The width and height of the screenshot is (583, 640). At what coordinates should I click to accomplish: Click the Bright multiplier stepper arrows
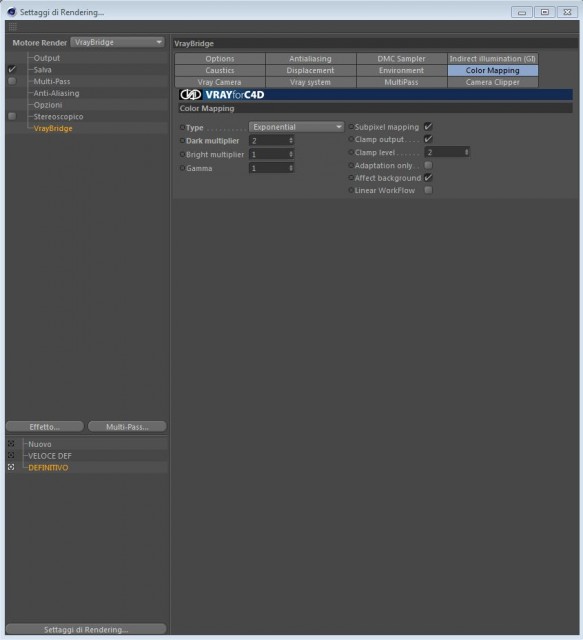tap(291, 154)
